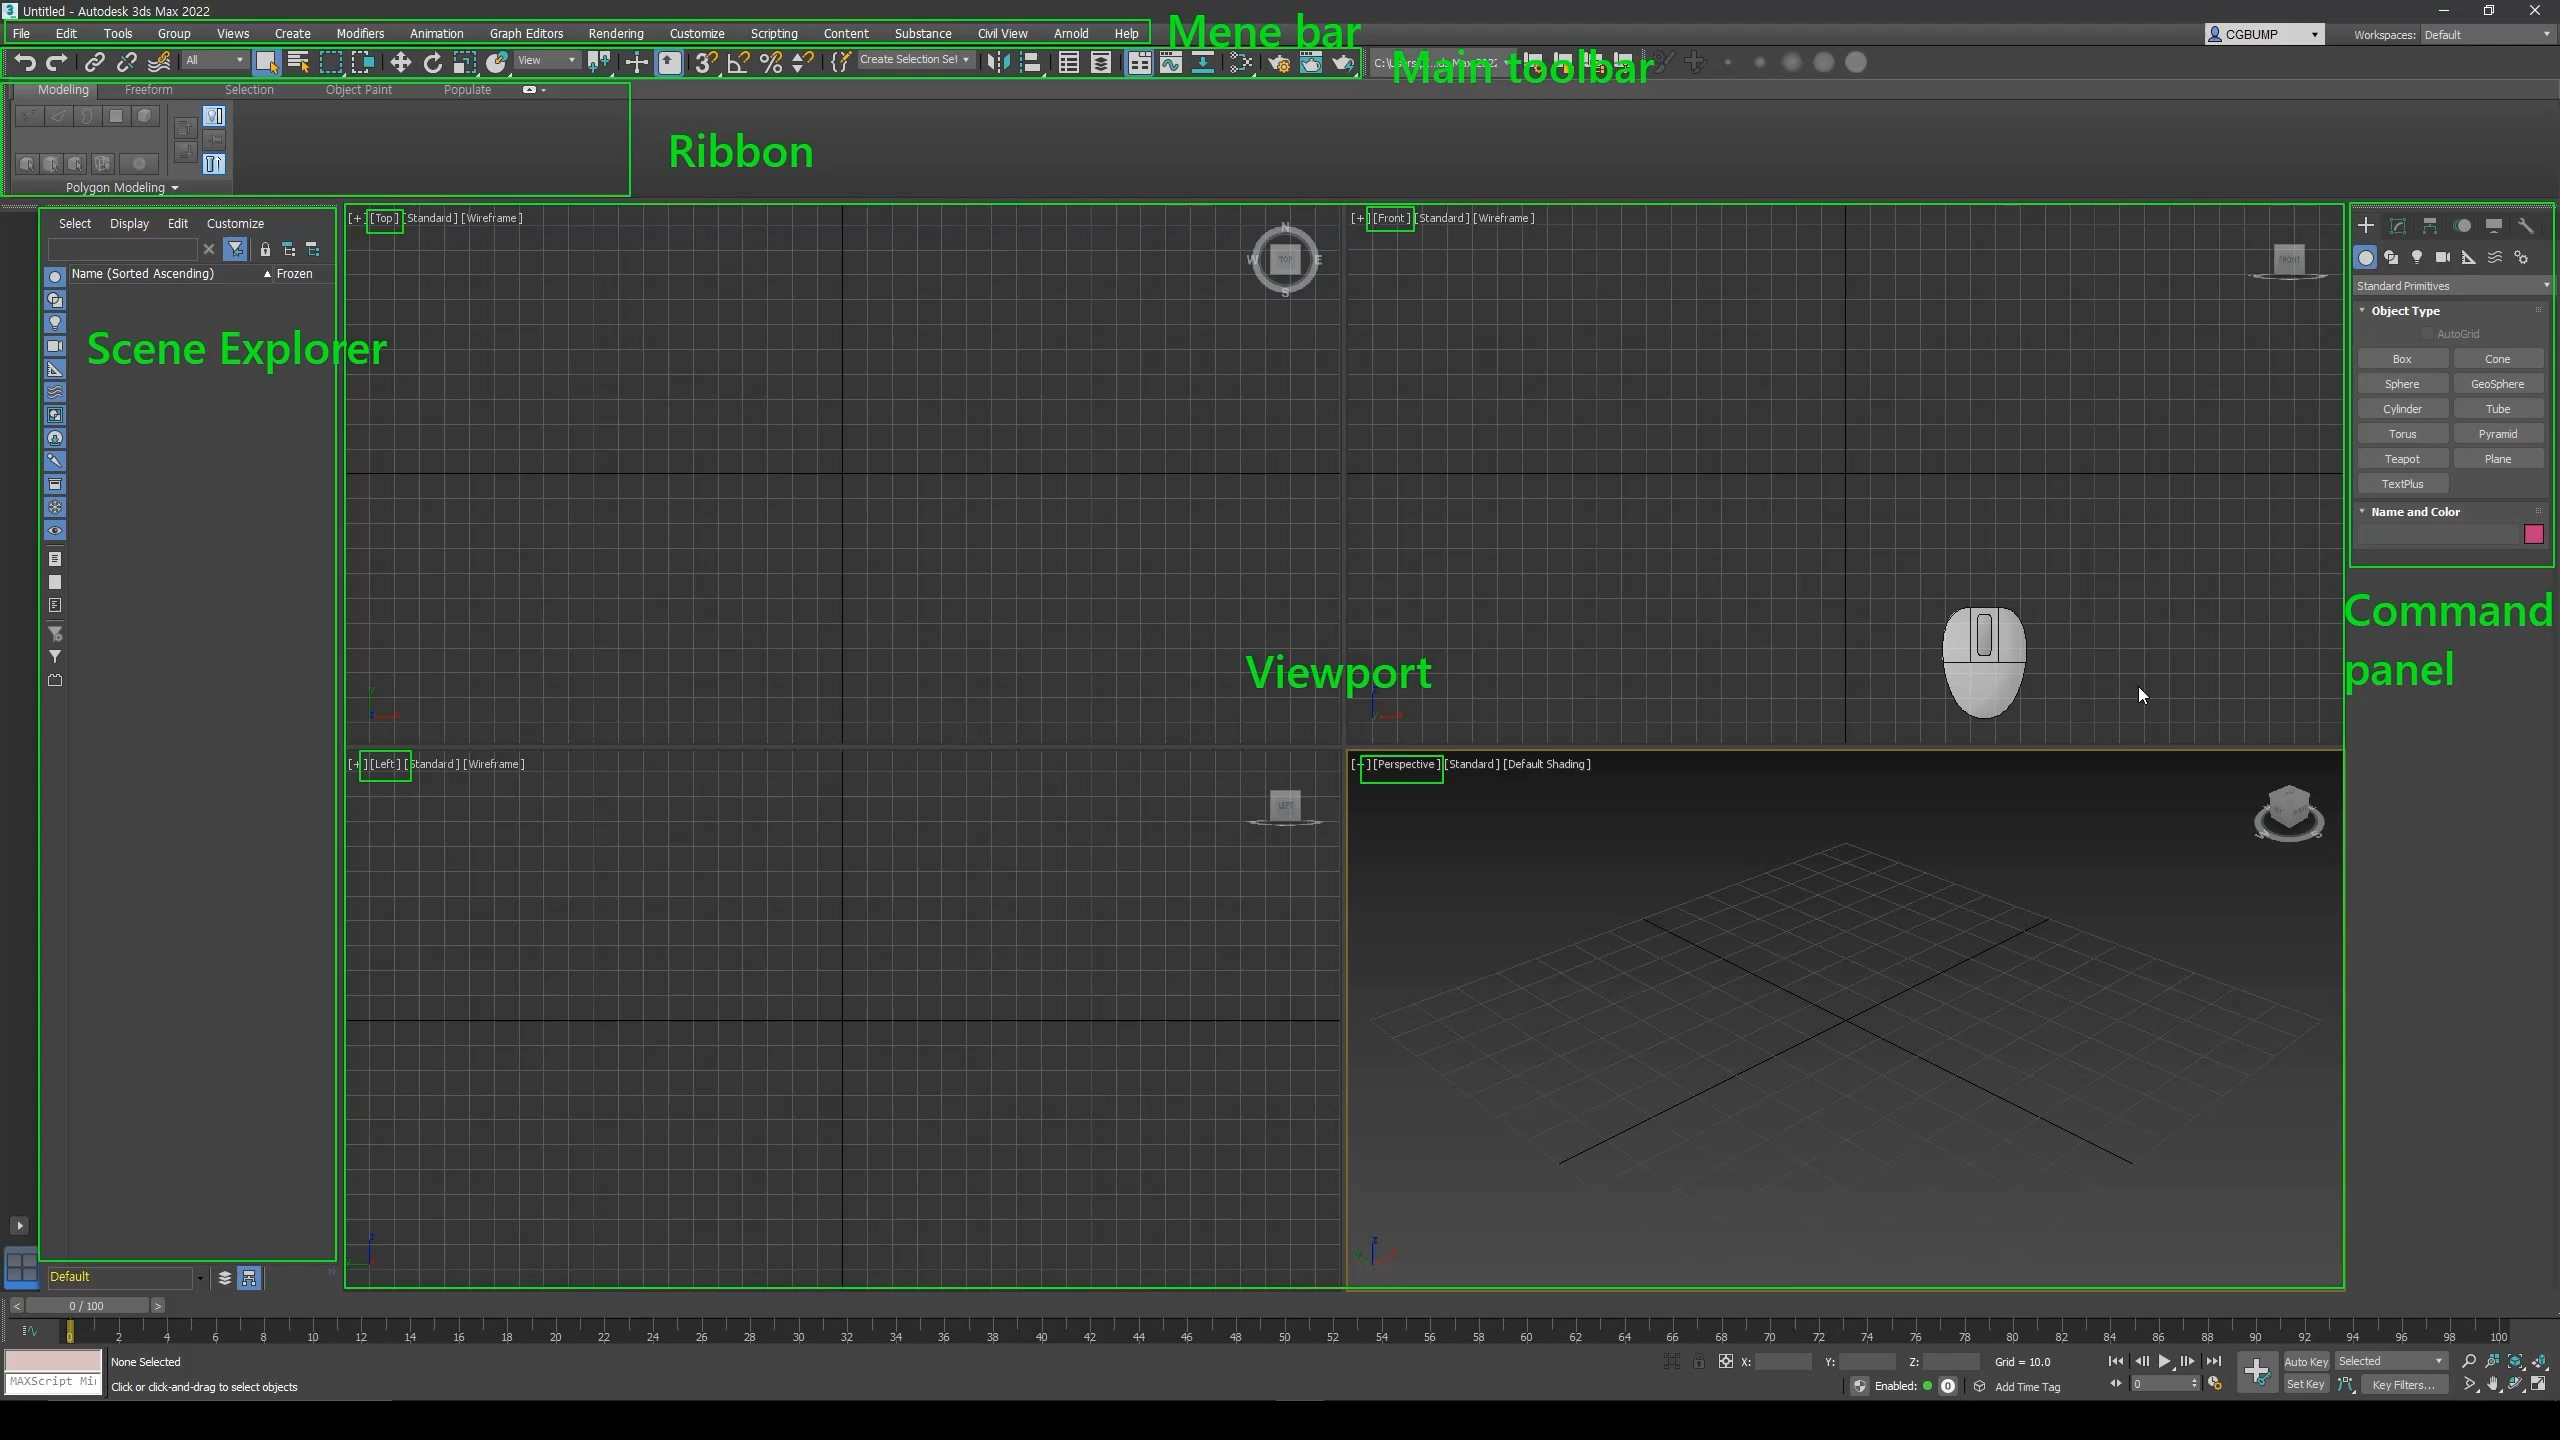
Task: Click the Teapot primitive button
Action: (x=2401, y=459)
